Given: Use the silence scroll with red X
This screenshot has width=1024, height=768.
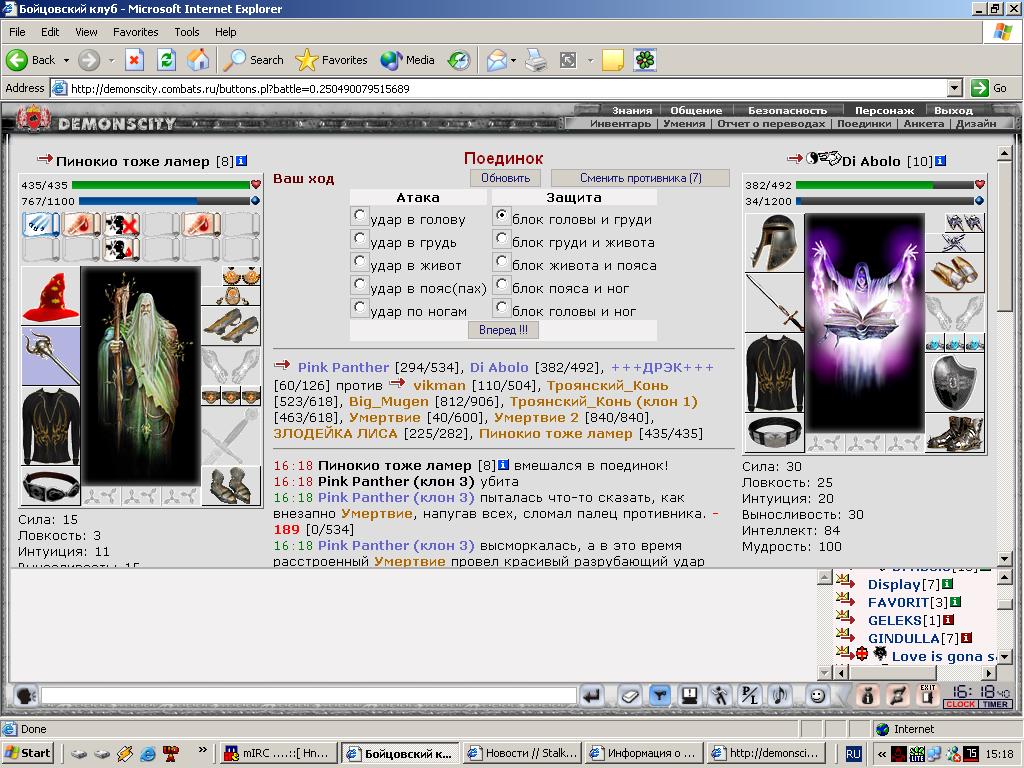Looking at the screenshot, I should pyautogui.click(x=122, y=225).
